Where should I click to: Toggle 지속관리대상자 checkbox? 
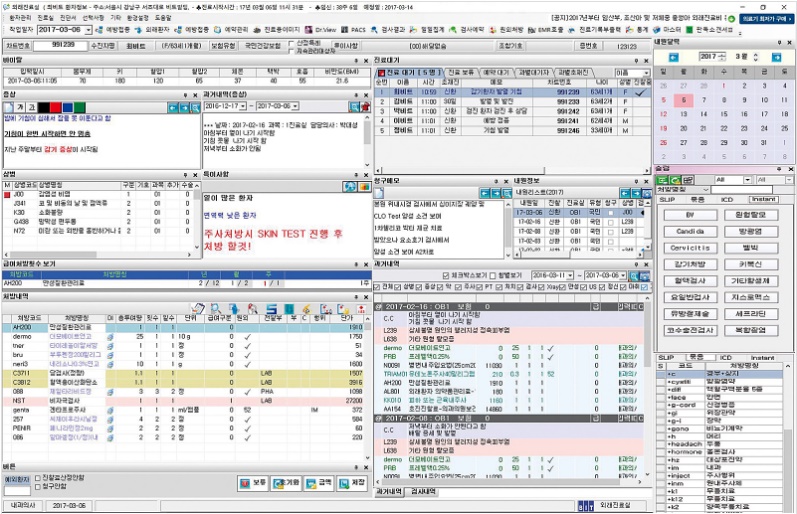click(291, 50)
